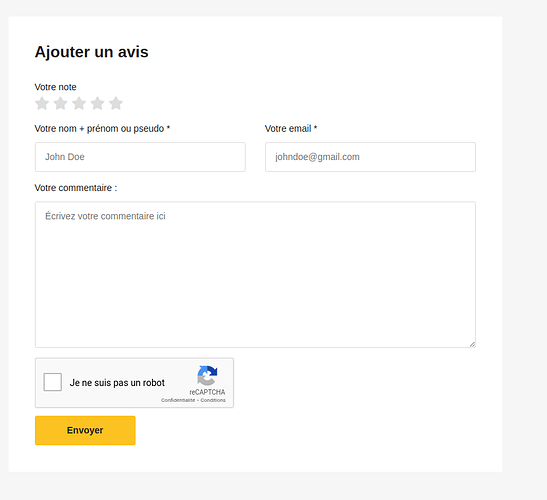Click the 'Votre note' label

tap(55, 87)
